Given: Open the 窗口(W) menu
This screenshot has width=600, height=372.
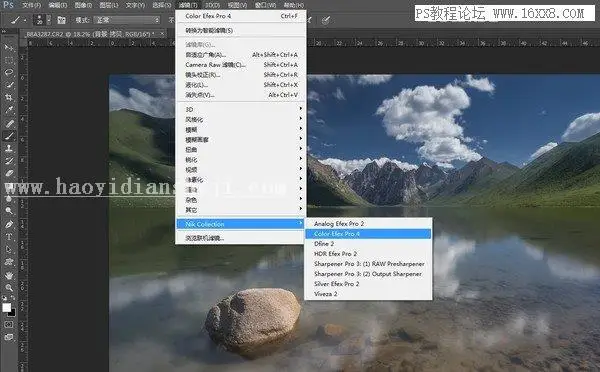Looking at the screenshot, I should click(x=265, y=5).
